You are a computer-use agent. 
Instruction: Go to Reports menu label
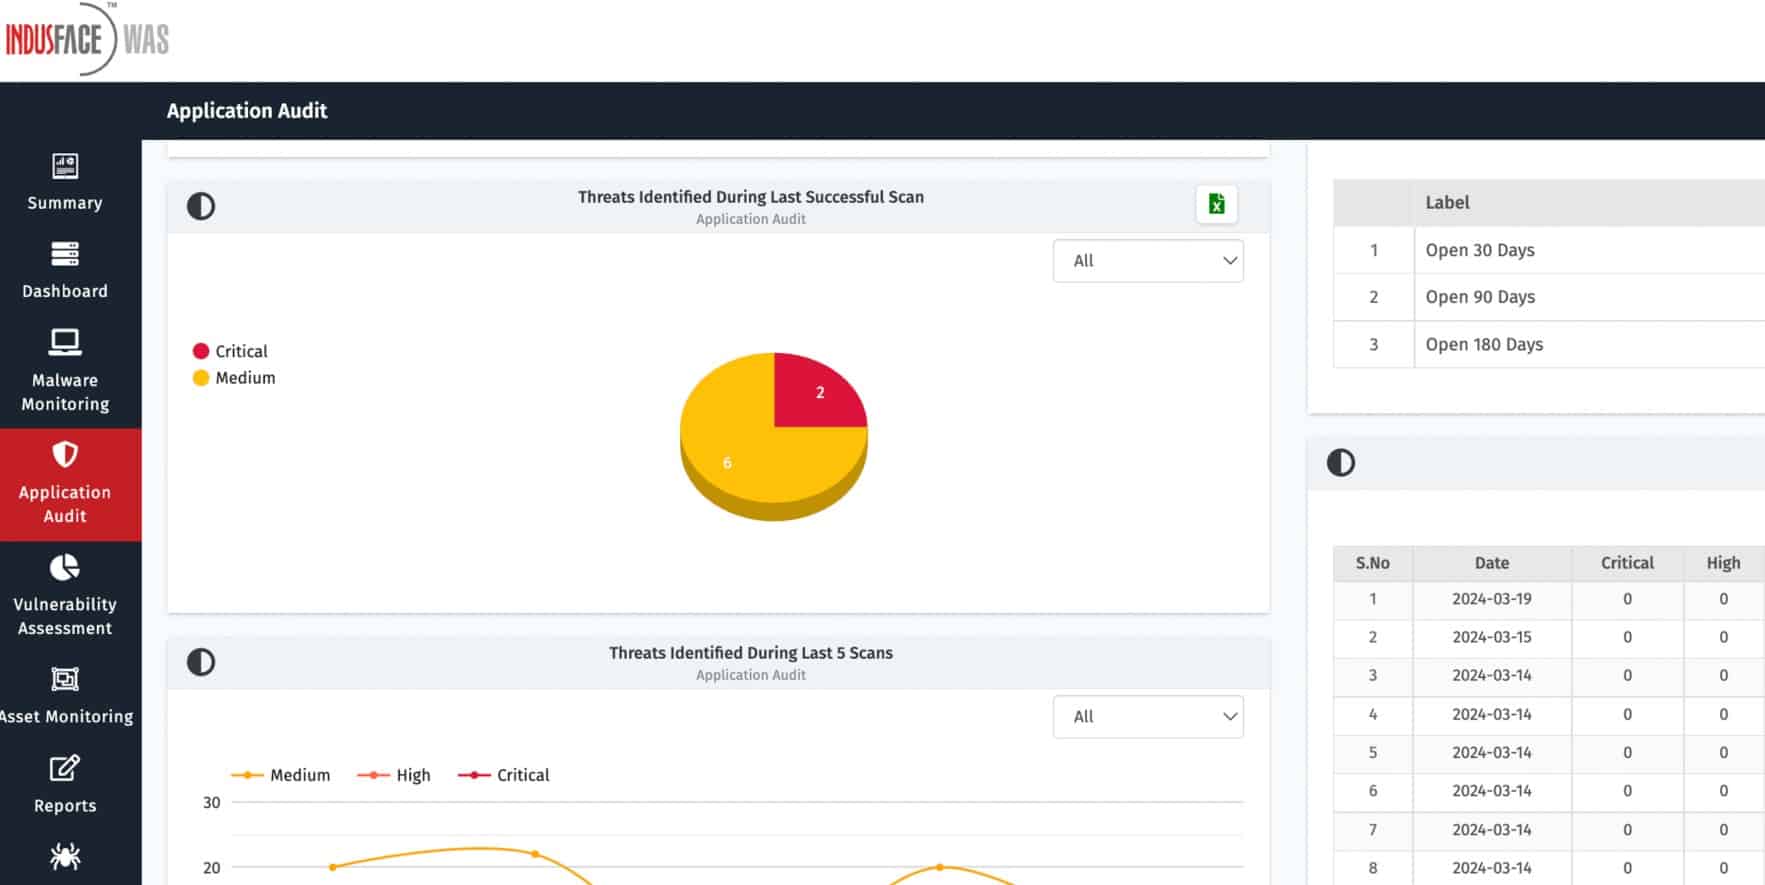[x=65, y=806]
